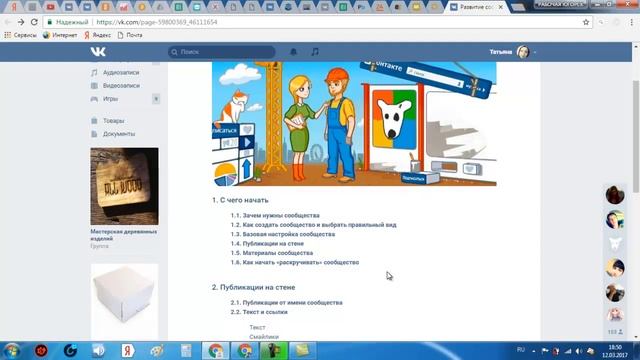This screenshot has width=640, height=360.
Task: Click the 'Текст' sub-item link
Action: [257, 327]
